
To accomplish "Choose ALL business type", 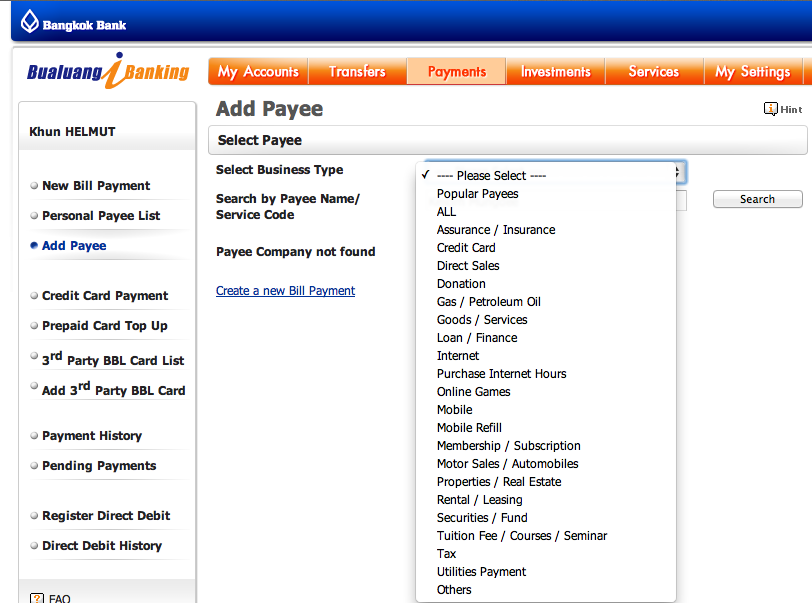I will 546,212.
